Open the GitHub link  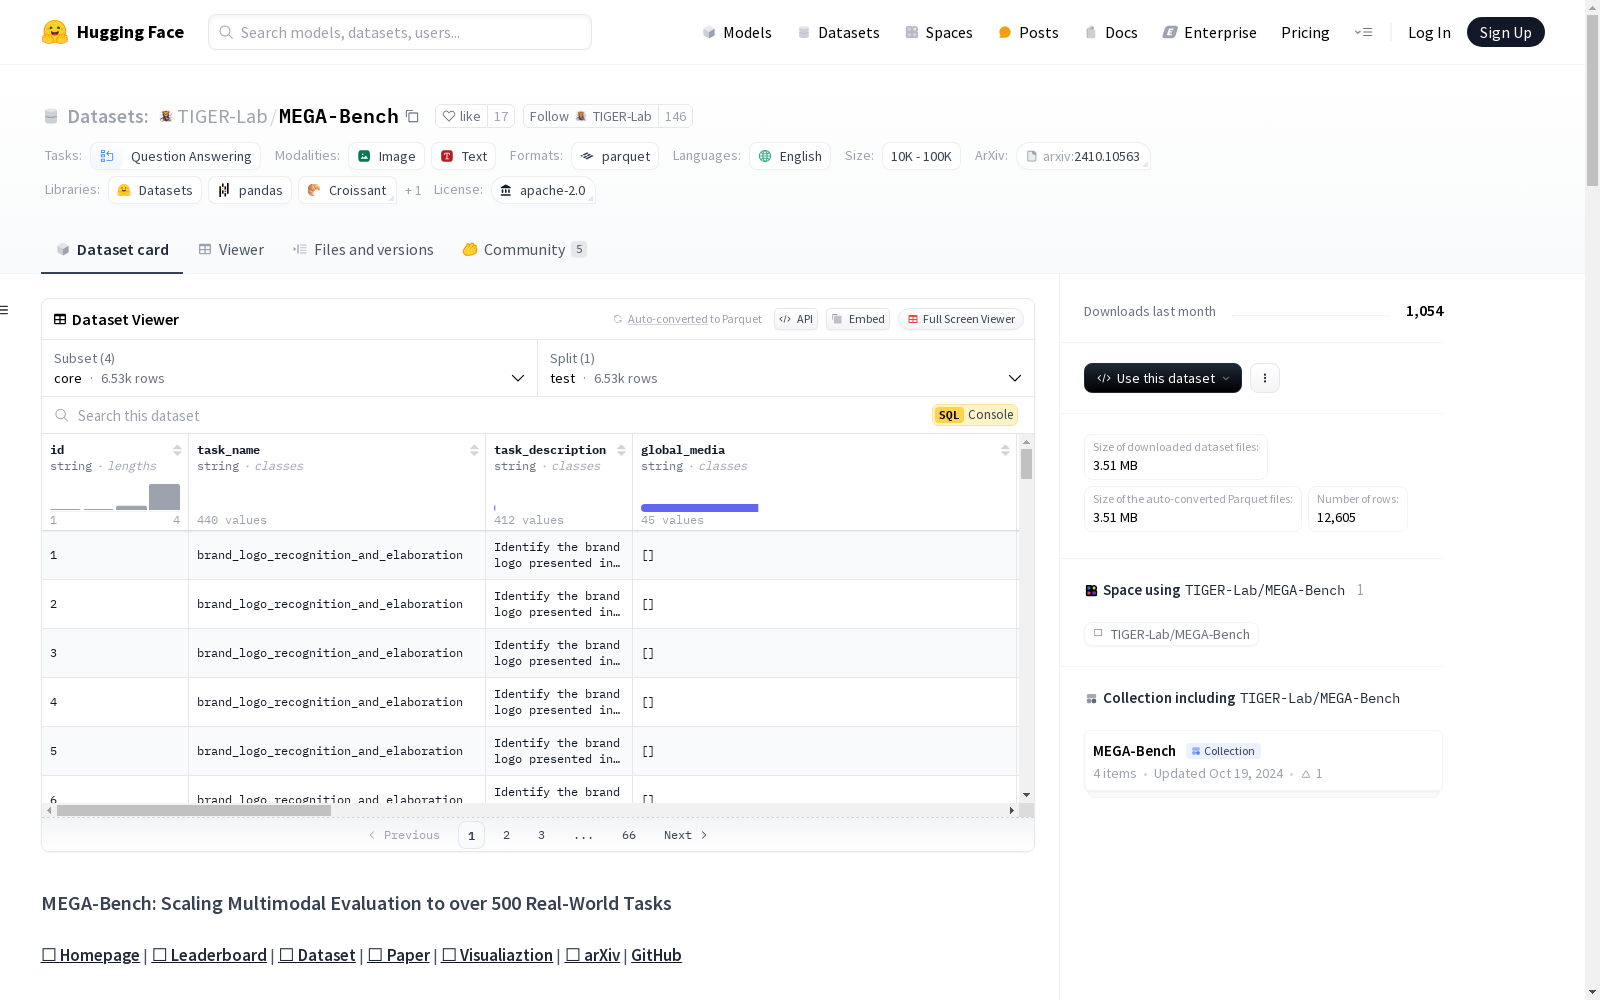click(656, 955)
